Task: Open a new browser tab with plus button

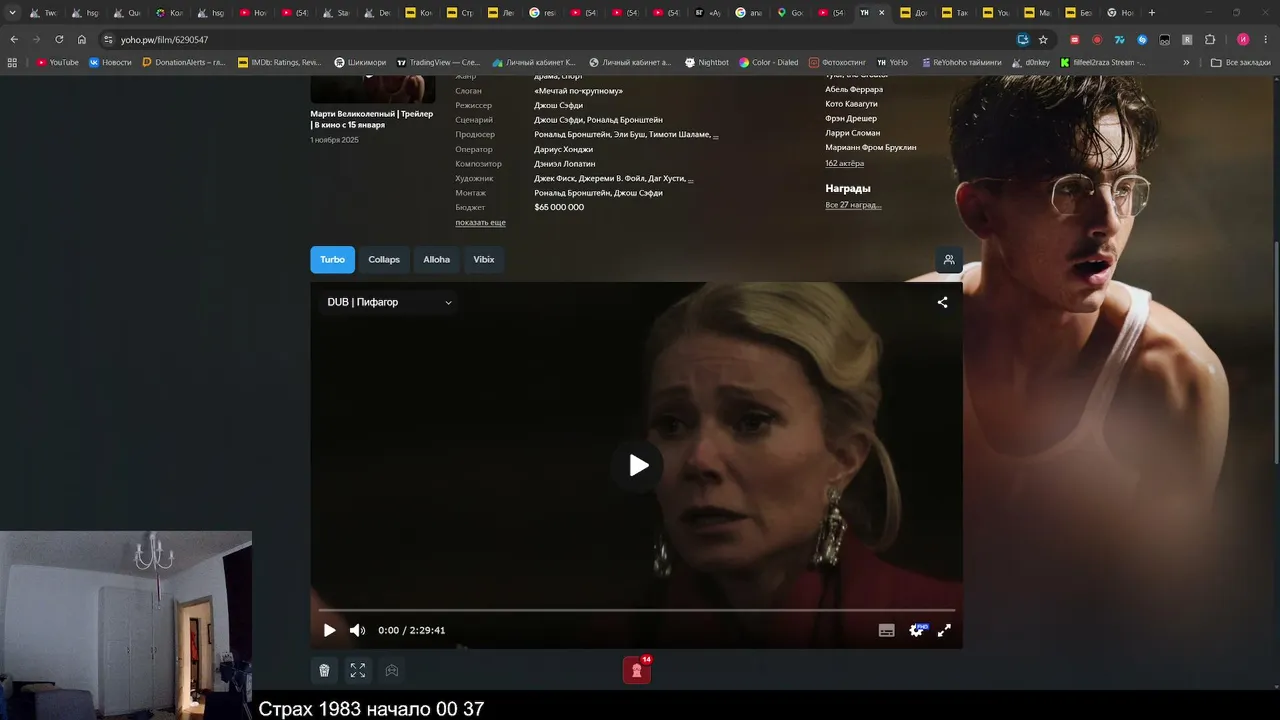Action: coord(1152,13)
